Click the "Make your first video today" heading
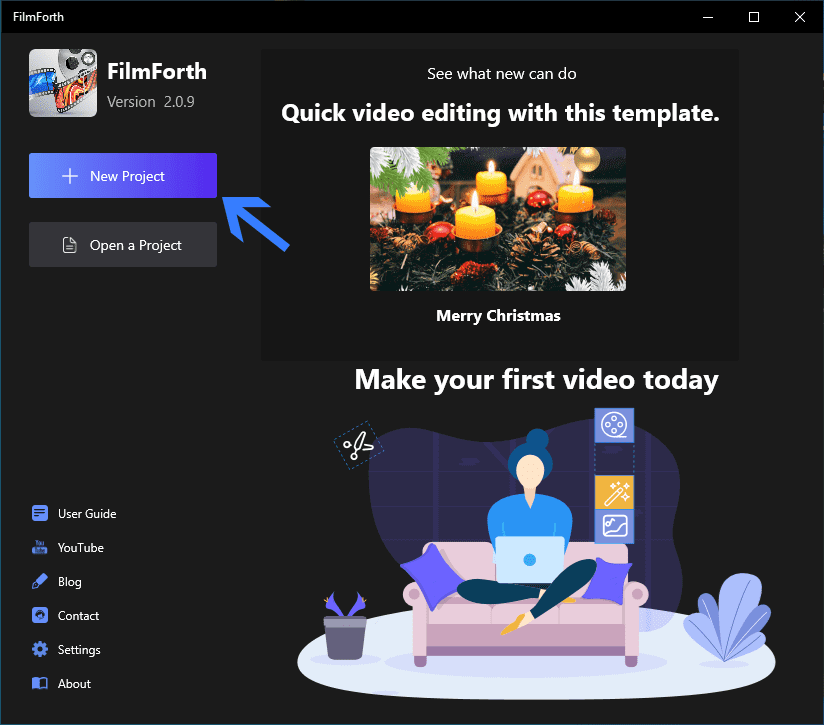The width and height of the screenshot is (824, 725). pyautogui.click(x=537, y=380)
